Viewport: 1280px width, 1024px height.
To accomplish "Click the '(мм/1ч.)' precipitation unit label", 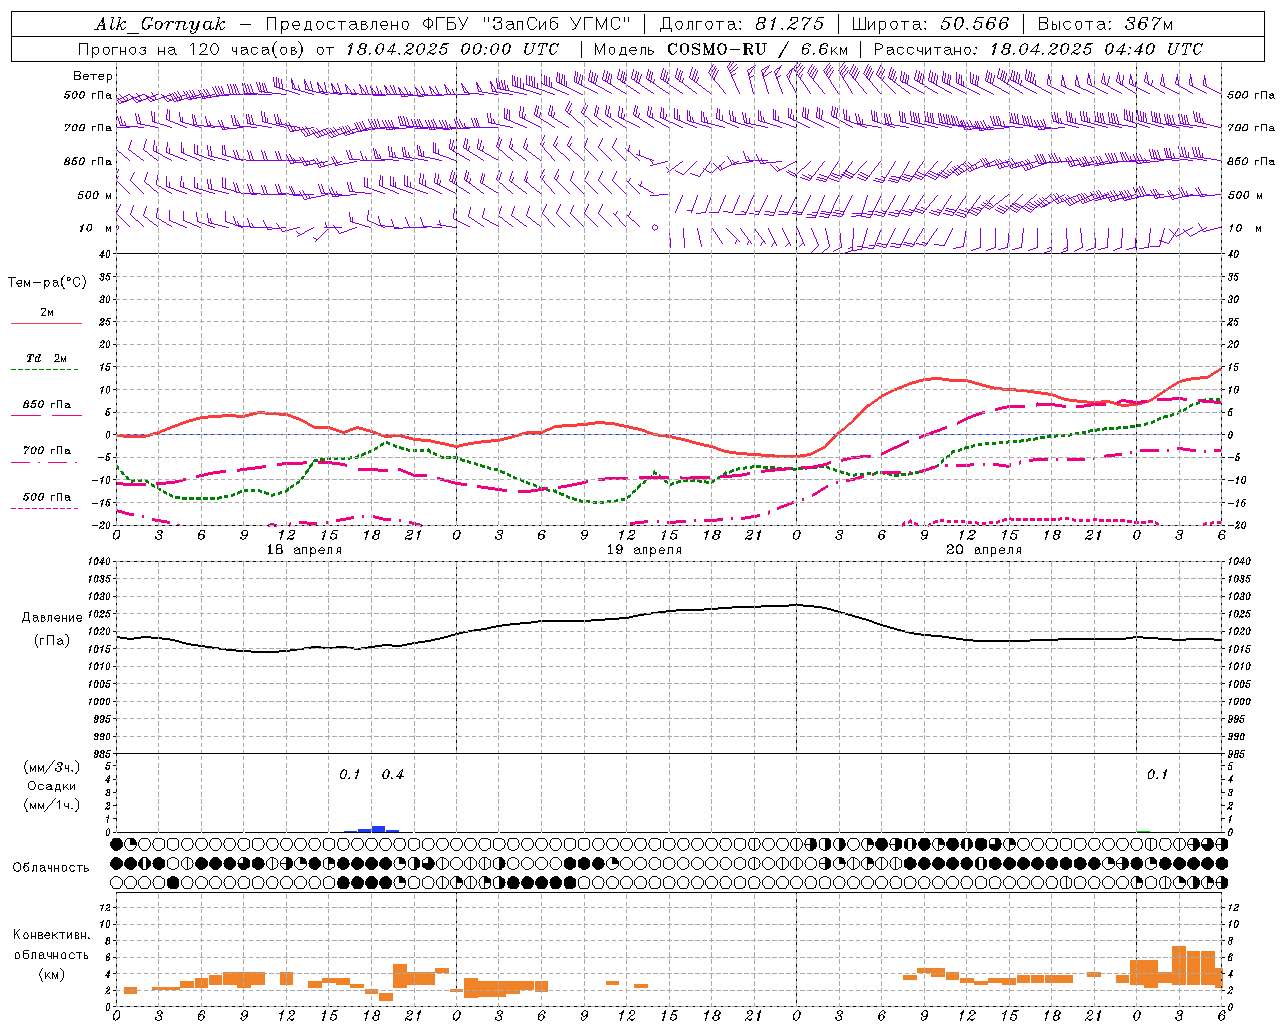I will (x=52, y=805).
